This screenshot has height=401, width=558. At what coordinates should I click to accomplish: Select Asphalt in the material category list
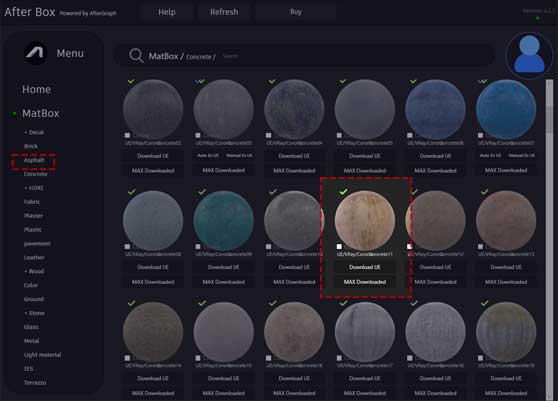point(34,160)
